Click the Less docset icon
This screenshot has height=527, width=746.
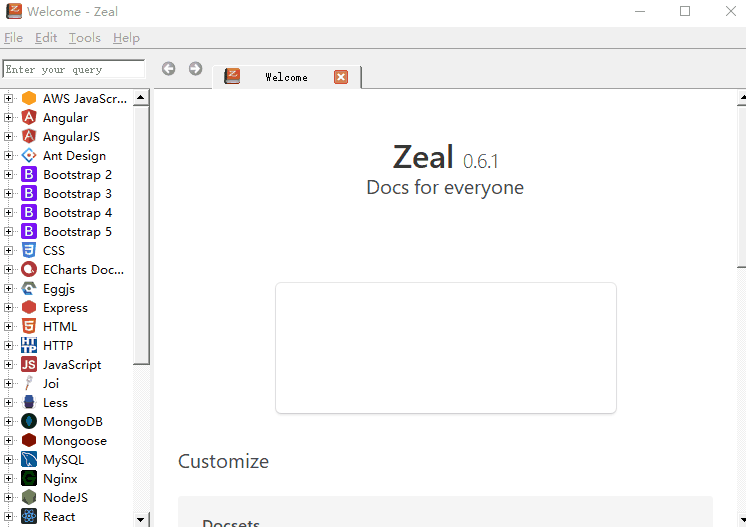pos(29,403)
